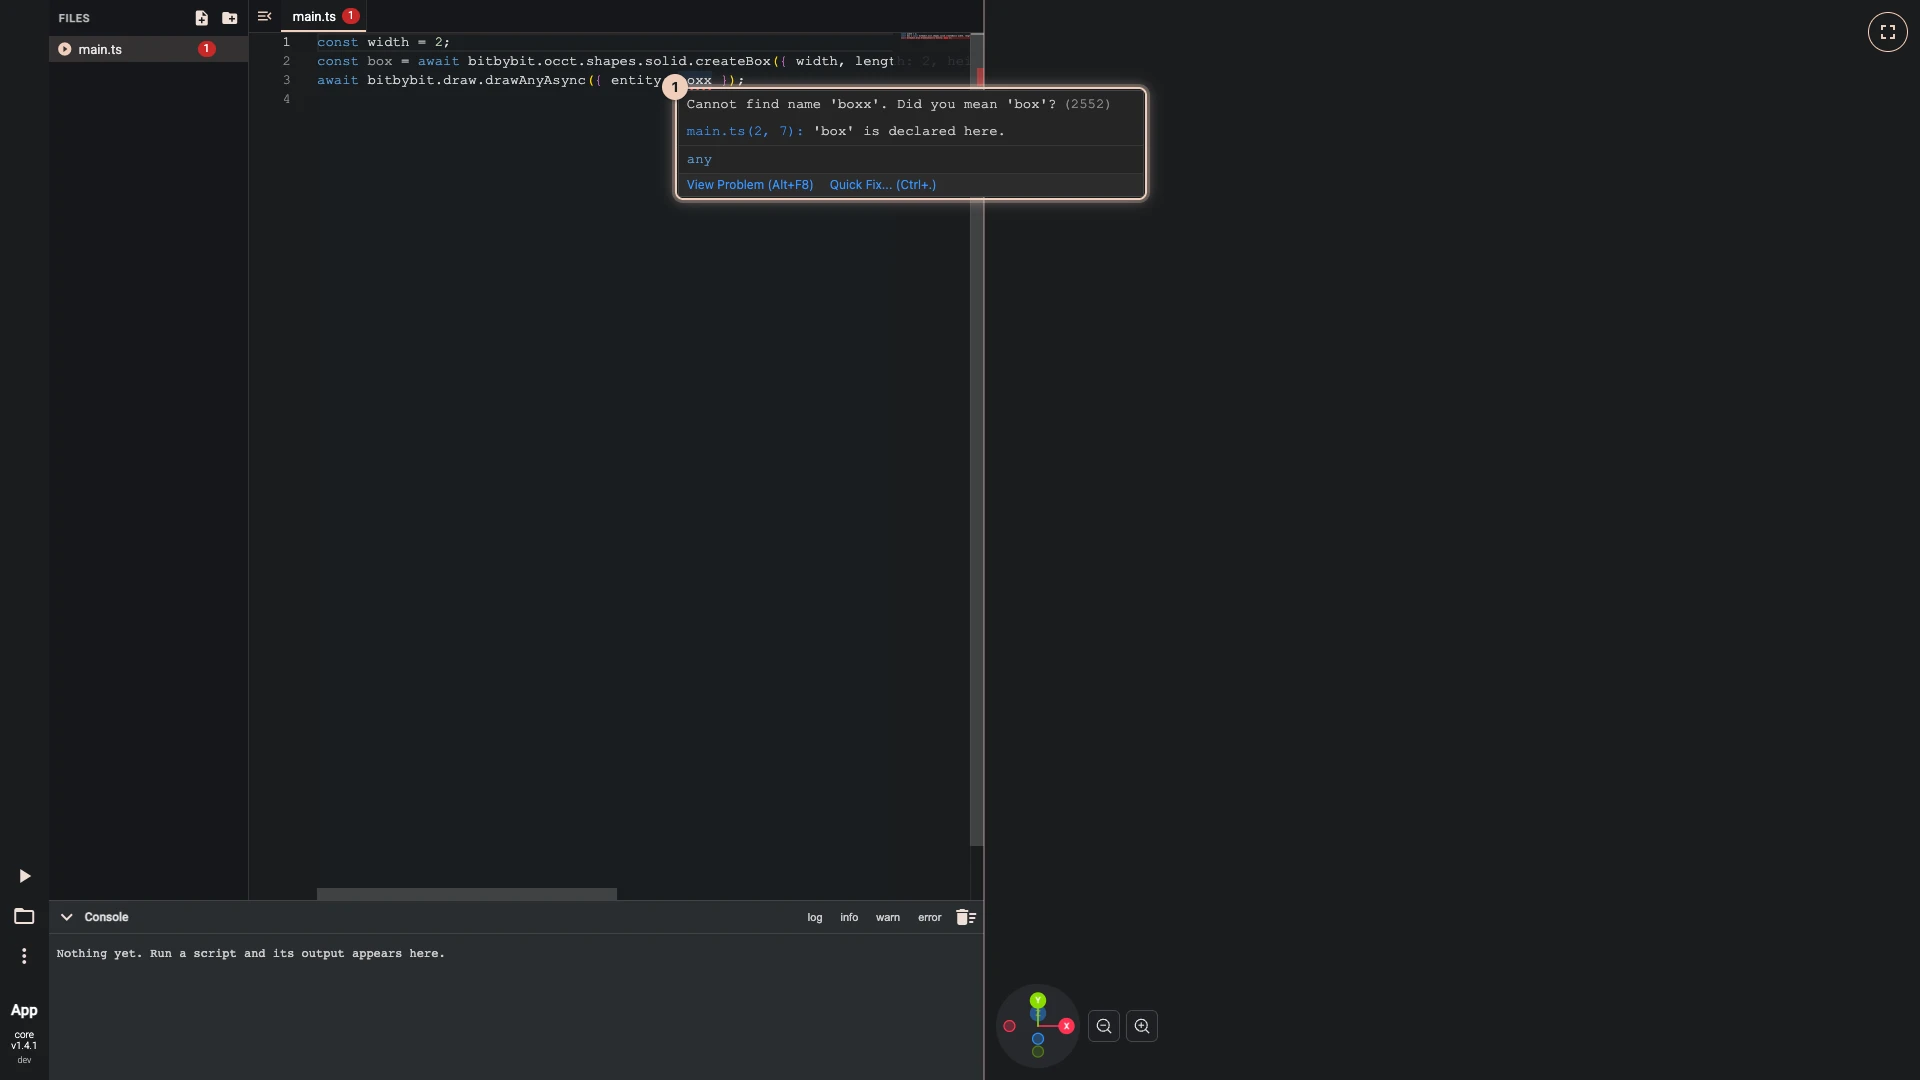Zoom out in the 3D viewport

click(x=1104, y=1026)
